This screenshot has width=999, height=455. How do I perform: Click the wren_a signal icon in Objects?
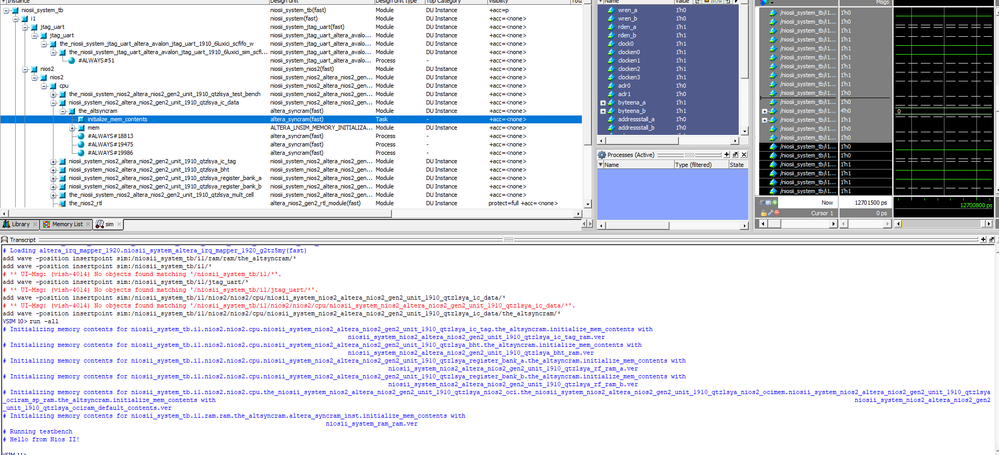pyautogui.click(x=610, y=10)
